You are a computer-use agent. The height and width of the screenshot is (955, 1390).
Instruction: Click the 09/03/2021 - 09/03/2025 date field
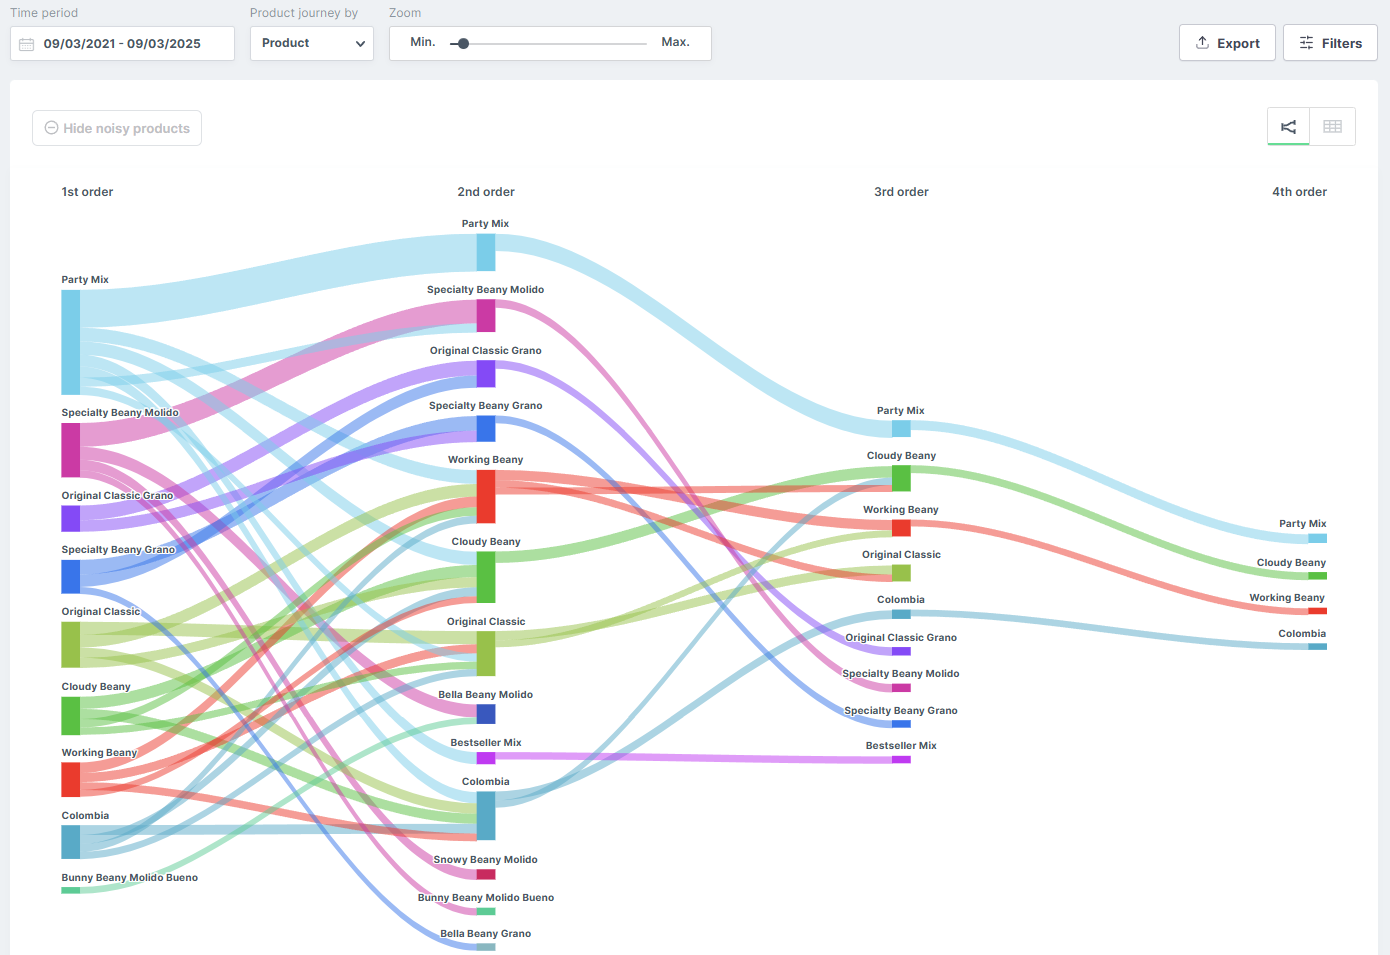(x=122, y=43)
